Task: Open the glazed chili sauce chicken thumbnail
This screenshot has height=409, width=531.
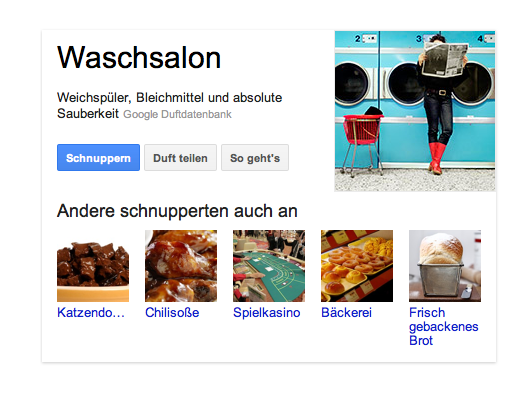Action: [x=181, y=266]
